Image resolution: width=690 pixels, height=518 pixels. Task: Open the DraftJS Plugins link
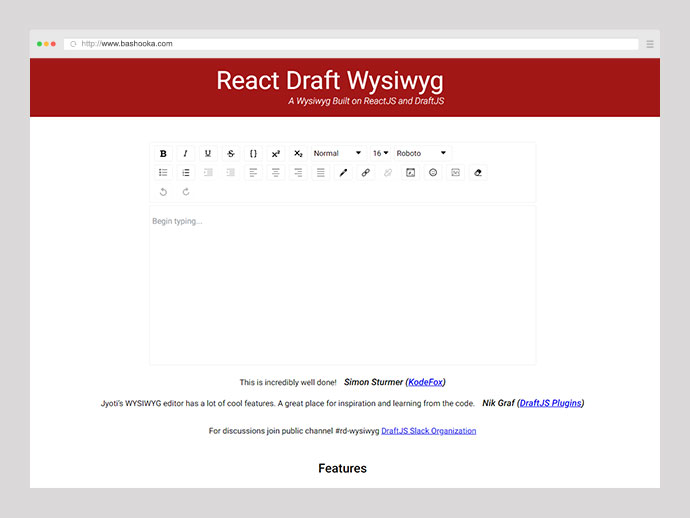coord(551,403)
